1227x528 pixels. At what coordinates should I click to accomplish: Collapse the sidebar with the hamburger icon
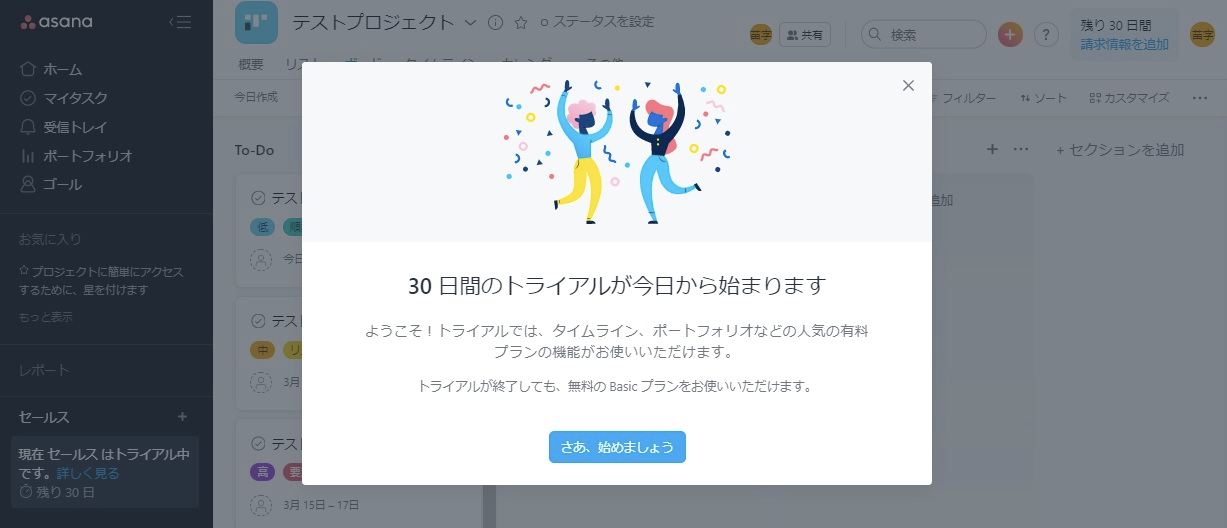click(x=180, y=21)
